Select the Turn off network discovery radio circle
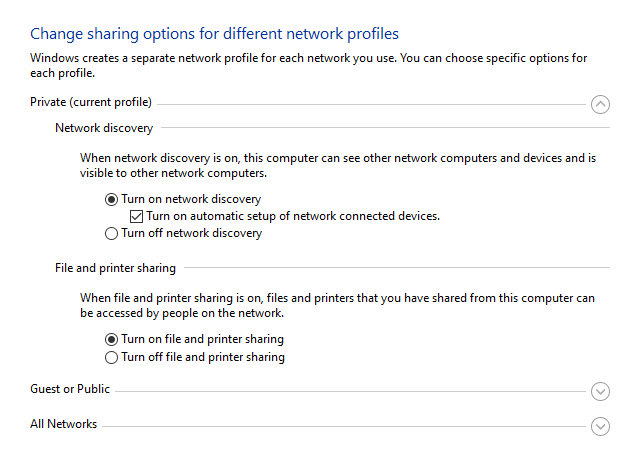 point(111,234)
